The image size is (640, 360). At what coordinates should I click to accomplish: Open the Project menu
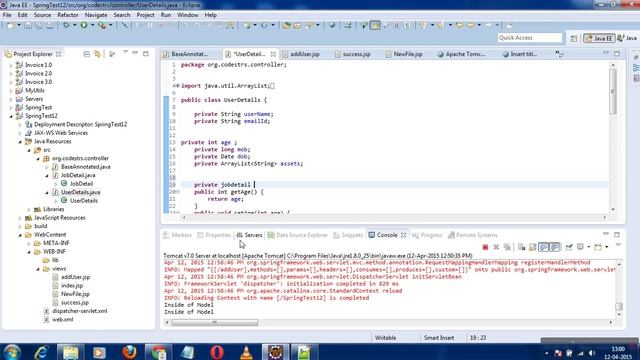pyautogui.click(x=145, y=15)
